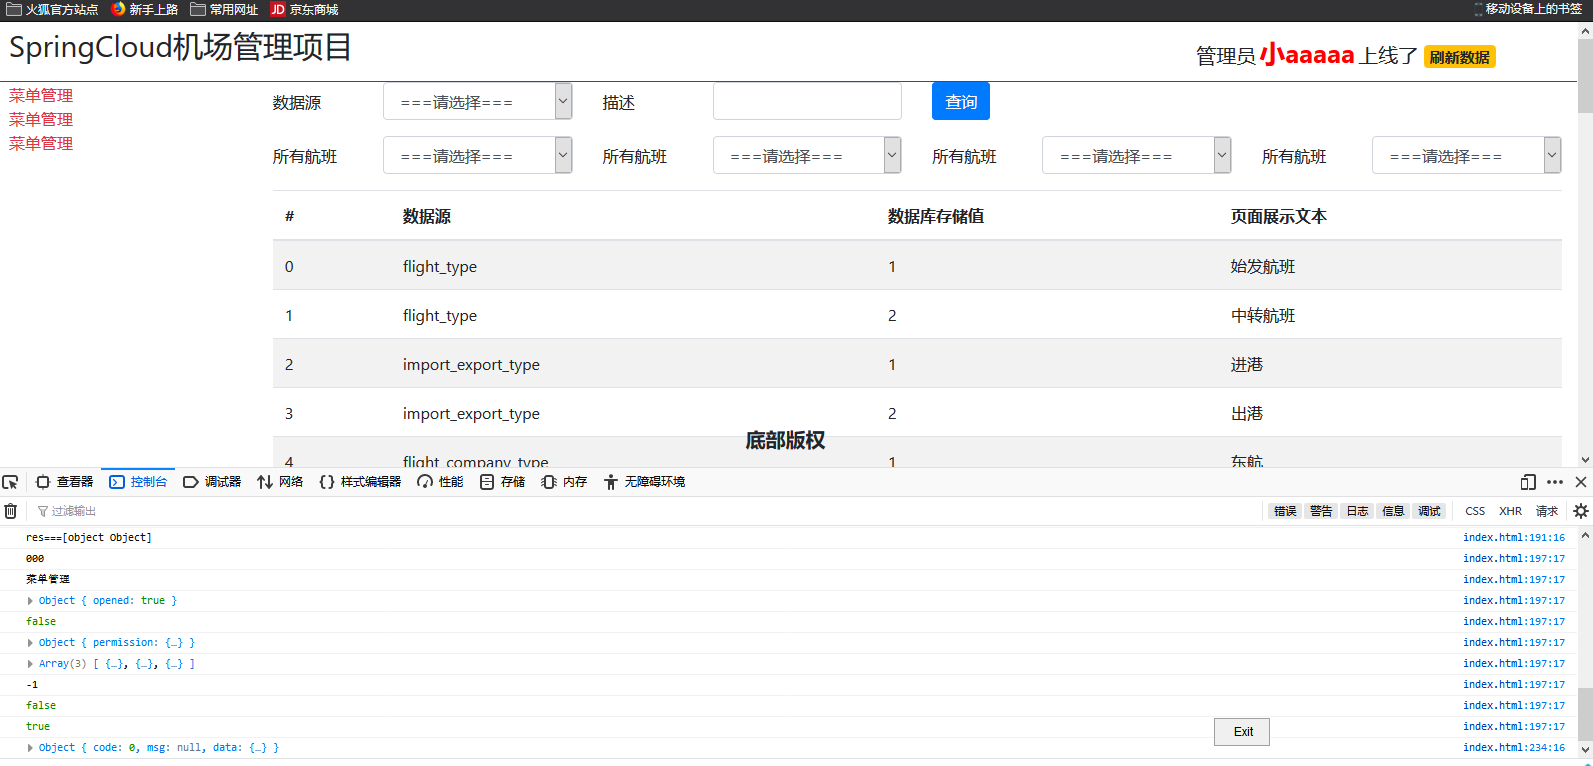Click the blue 查询 button

click(x=961, y=101)
